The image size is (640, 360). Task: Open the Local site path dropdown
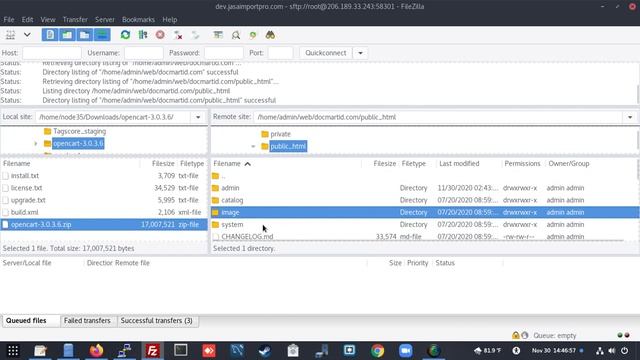click(x=198, y=117)
